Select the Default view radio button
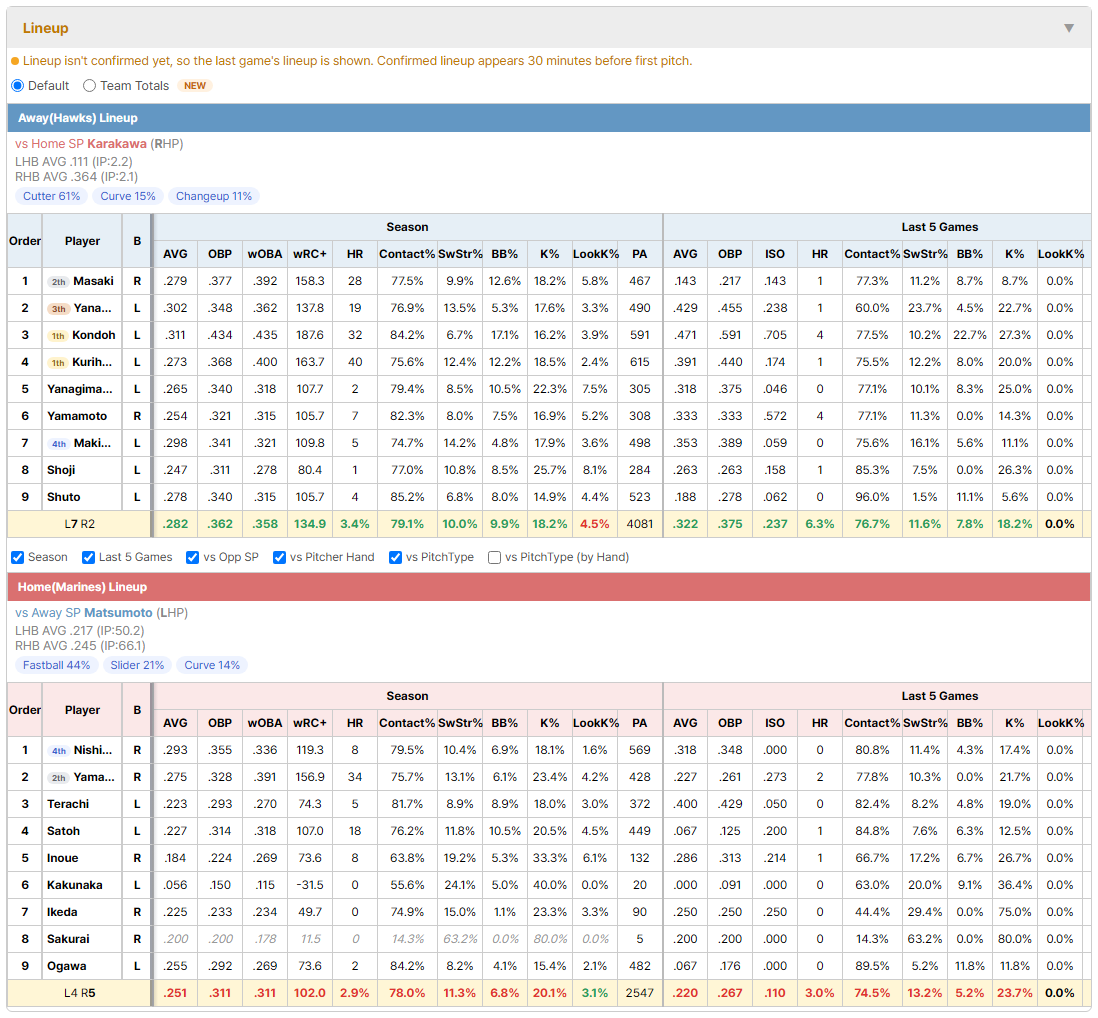The width and height of the screenshot is (1098, 1018). (18, 85)
